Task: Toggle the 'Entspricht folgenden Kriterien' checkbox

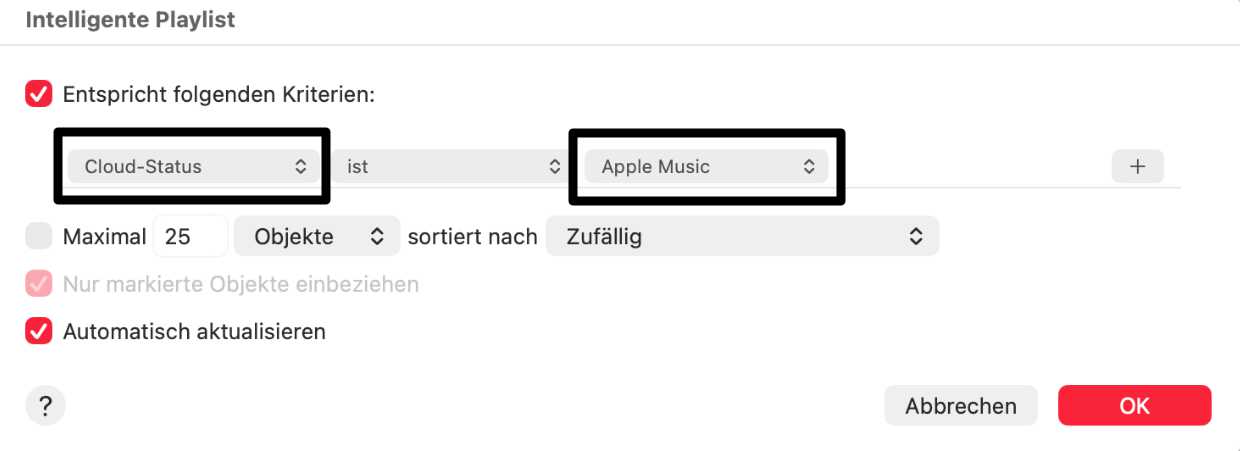Action: (39, 95)
